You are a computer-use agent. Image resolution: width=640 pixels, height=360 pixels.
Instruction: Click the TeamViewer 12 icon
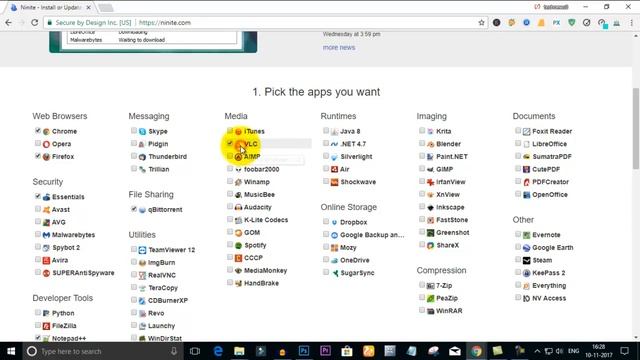[x=142, y=250]
